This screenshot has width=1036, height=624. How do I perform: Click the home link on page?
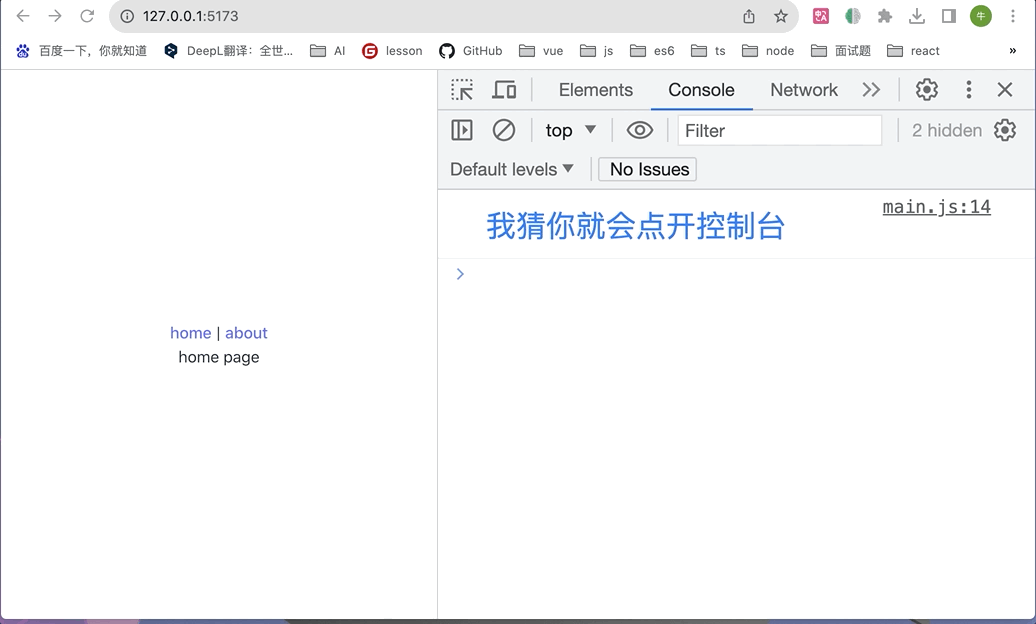pos(190,332)
